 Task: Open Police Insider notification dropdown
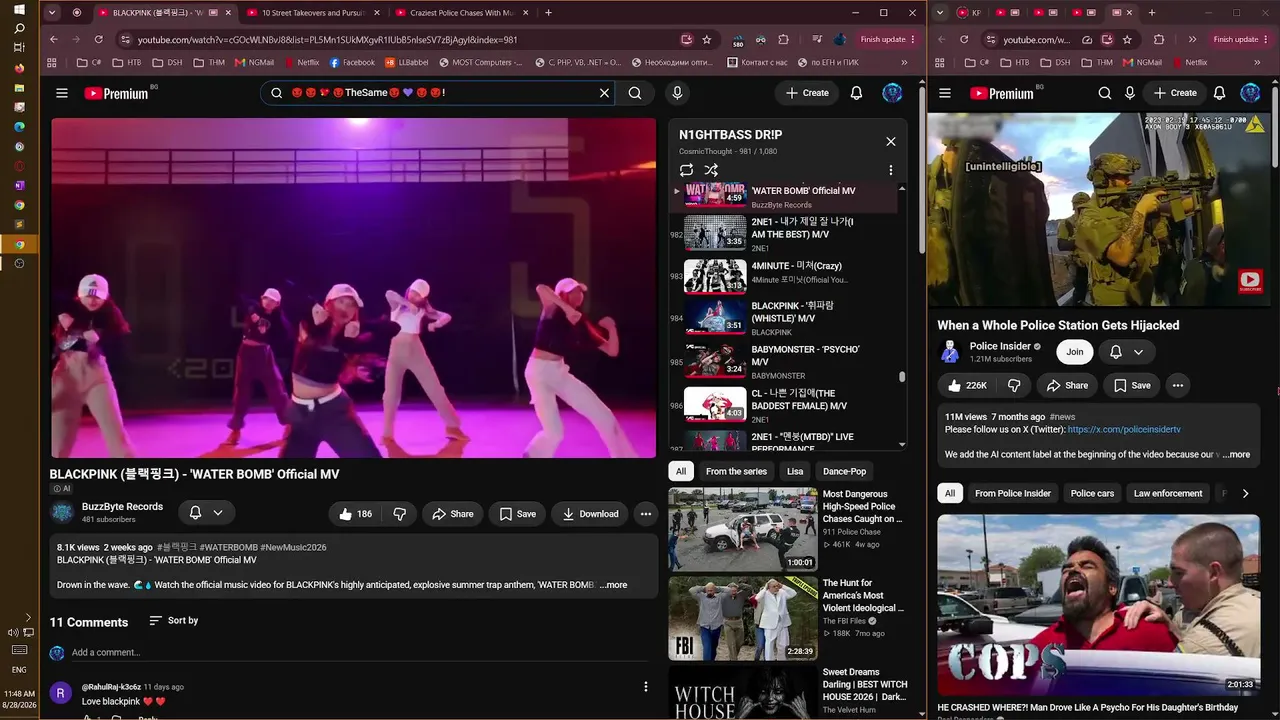click(1126, 352)
